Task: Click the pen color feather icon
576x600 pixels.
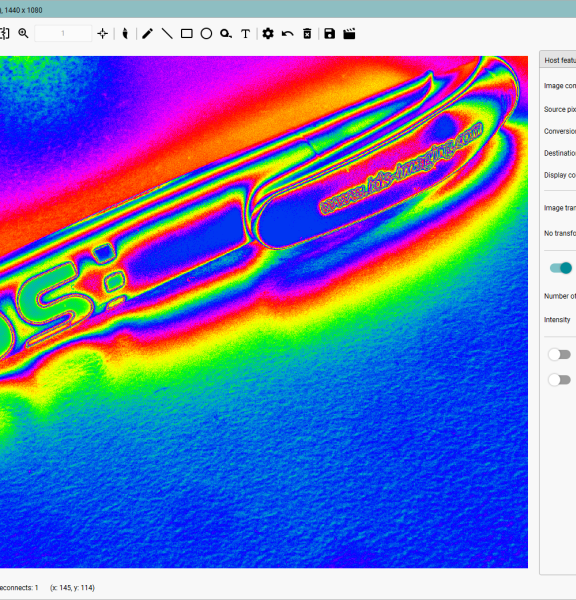Action: tap(125, 34)
